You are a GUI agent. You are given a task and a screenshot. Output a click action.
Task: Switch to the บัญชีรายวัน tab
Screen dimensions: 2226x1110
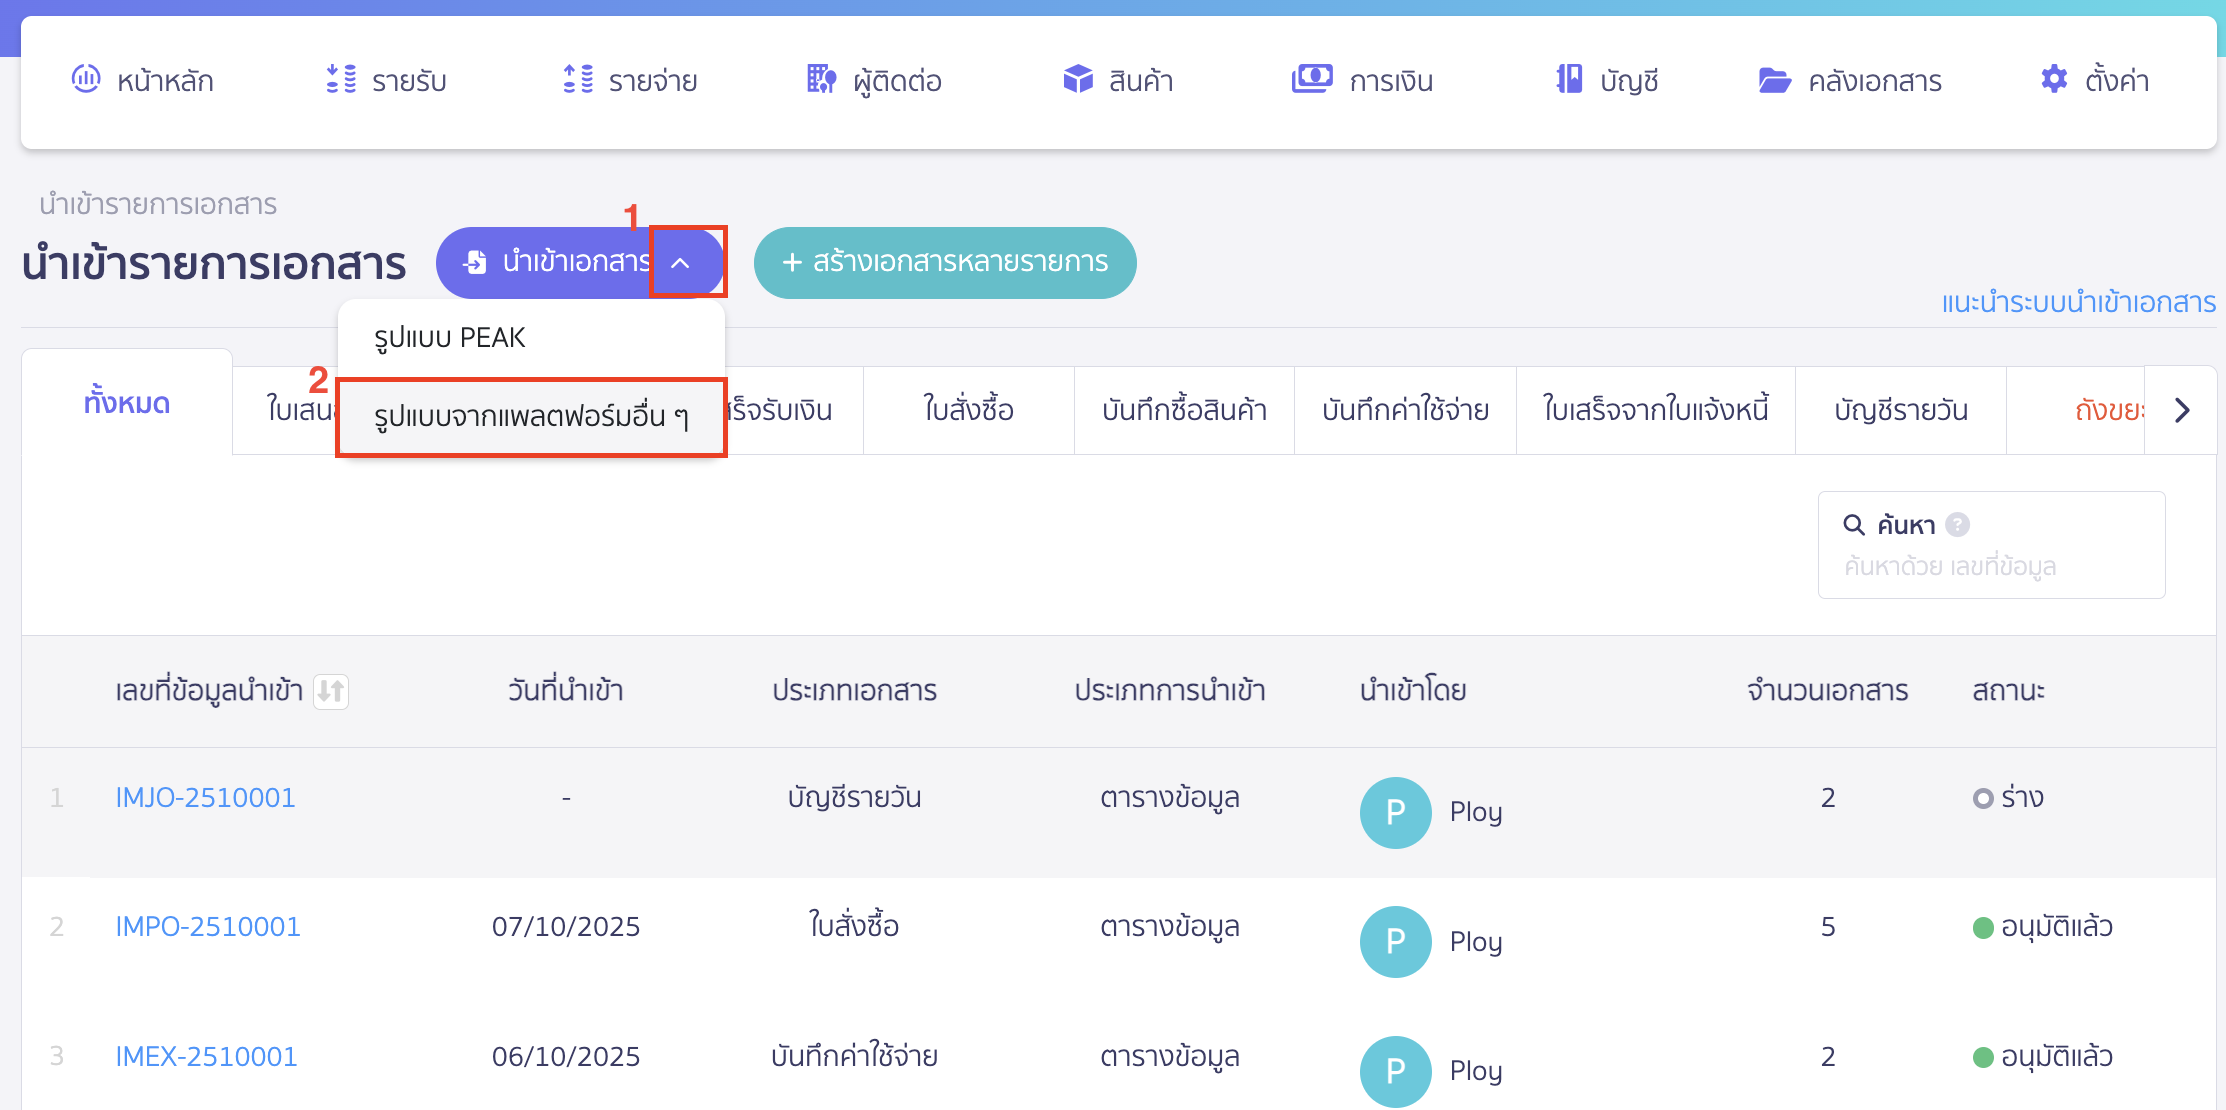pyautogui.click(x=1900, y=409)
